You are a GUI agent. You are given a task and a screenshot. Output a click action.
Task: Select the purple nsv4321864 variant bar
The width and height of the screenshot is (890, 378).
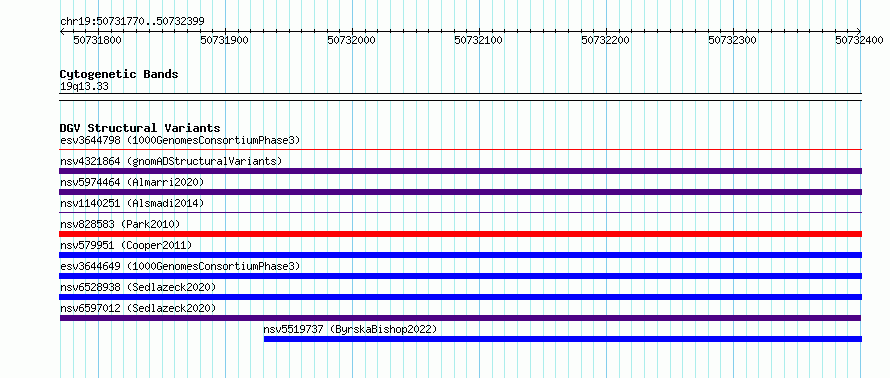point(461,171)
